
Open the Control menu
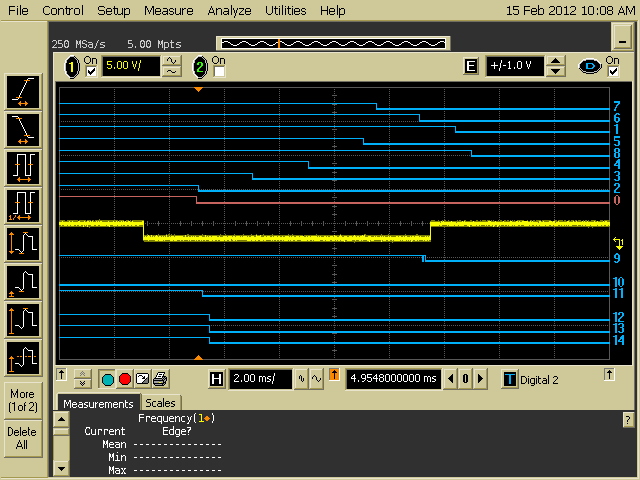(63, 10)
